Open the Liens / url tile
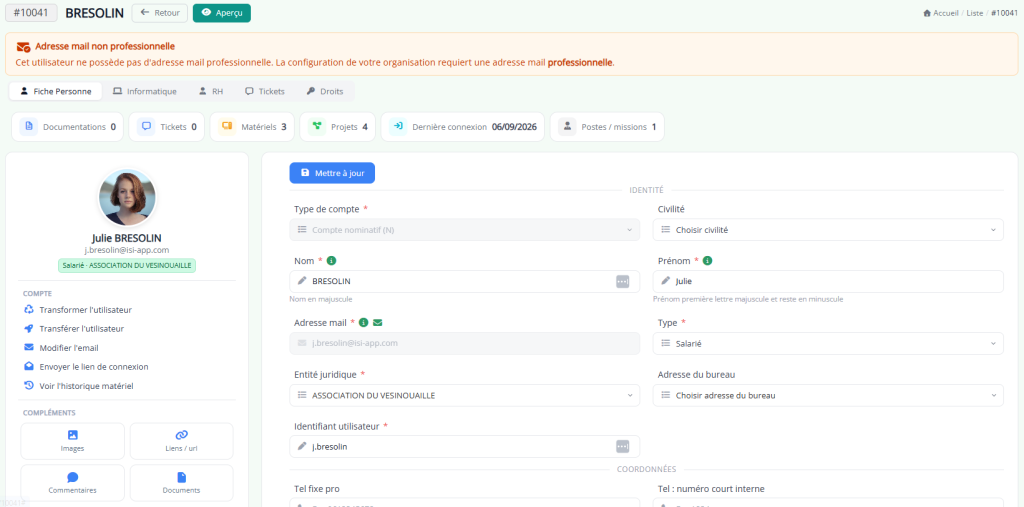The height and width of the screenshot is (507, 1024). (182, 441)
